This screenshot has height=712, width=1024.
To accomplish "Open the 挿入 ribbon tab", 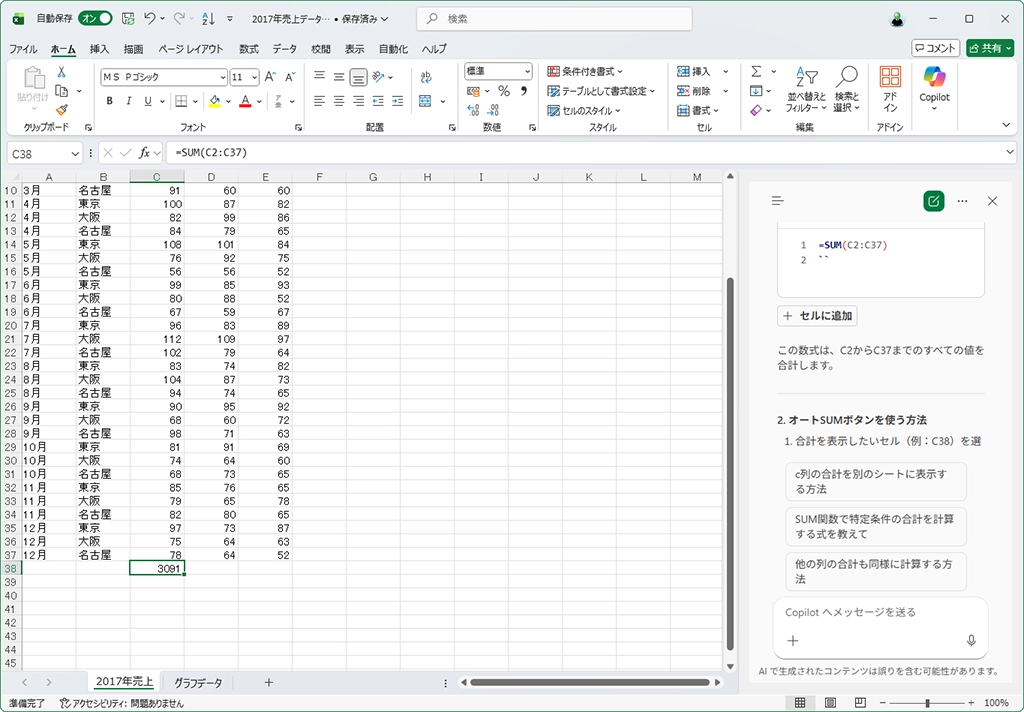I will pos(99,49).
